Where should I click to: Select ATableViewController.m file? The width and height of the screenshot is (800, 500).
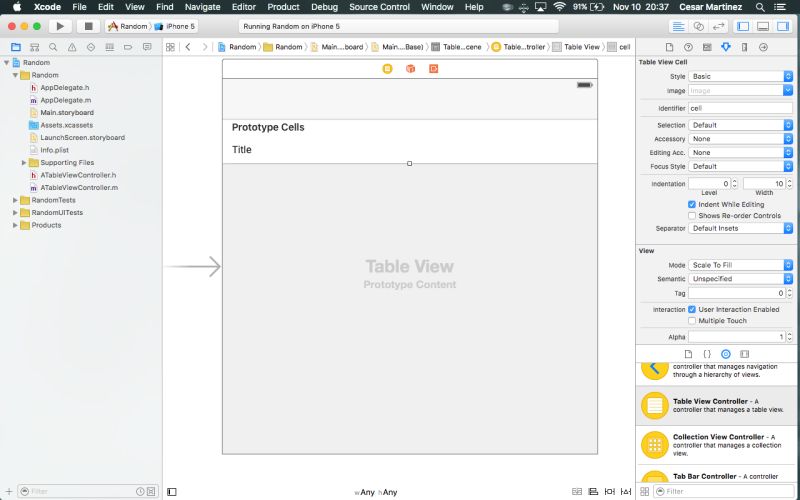coord(79,187)
